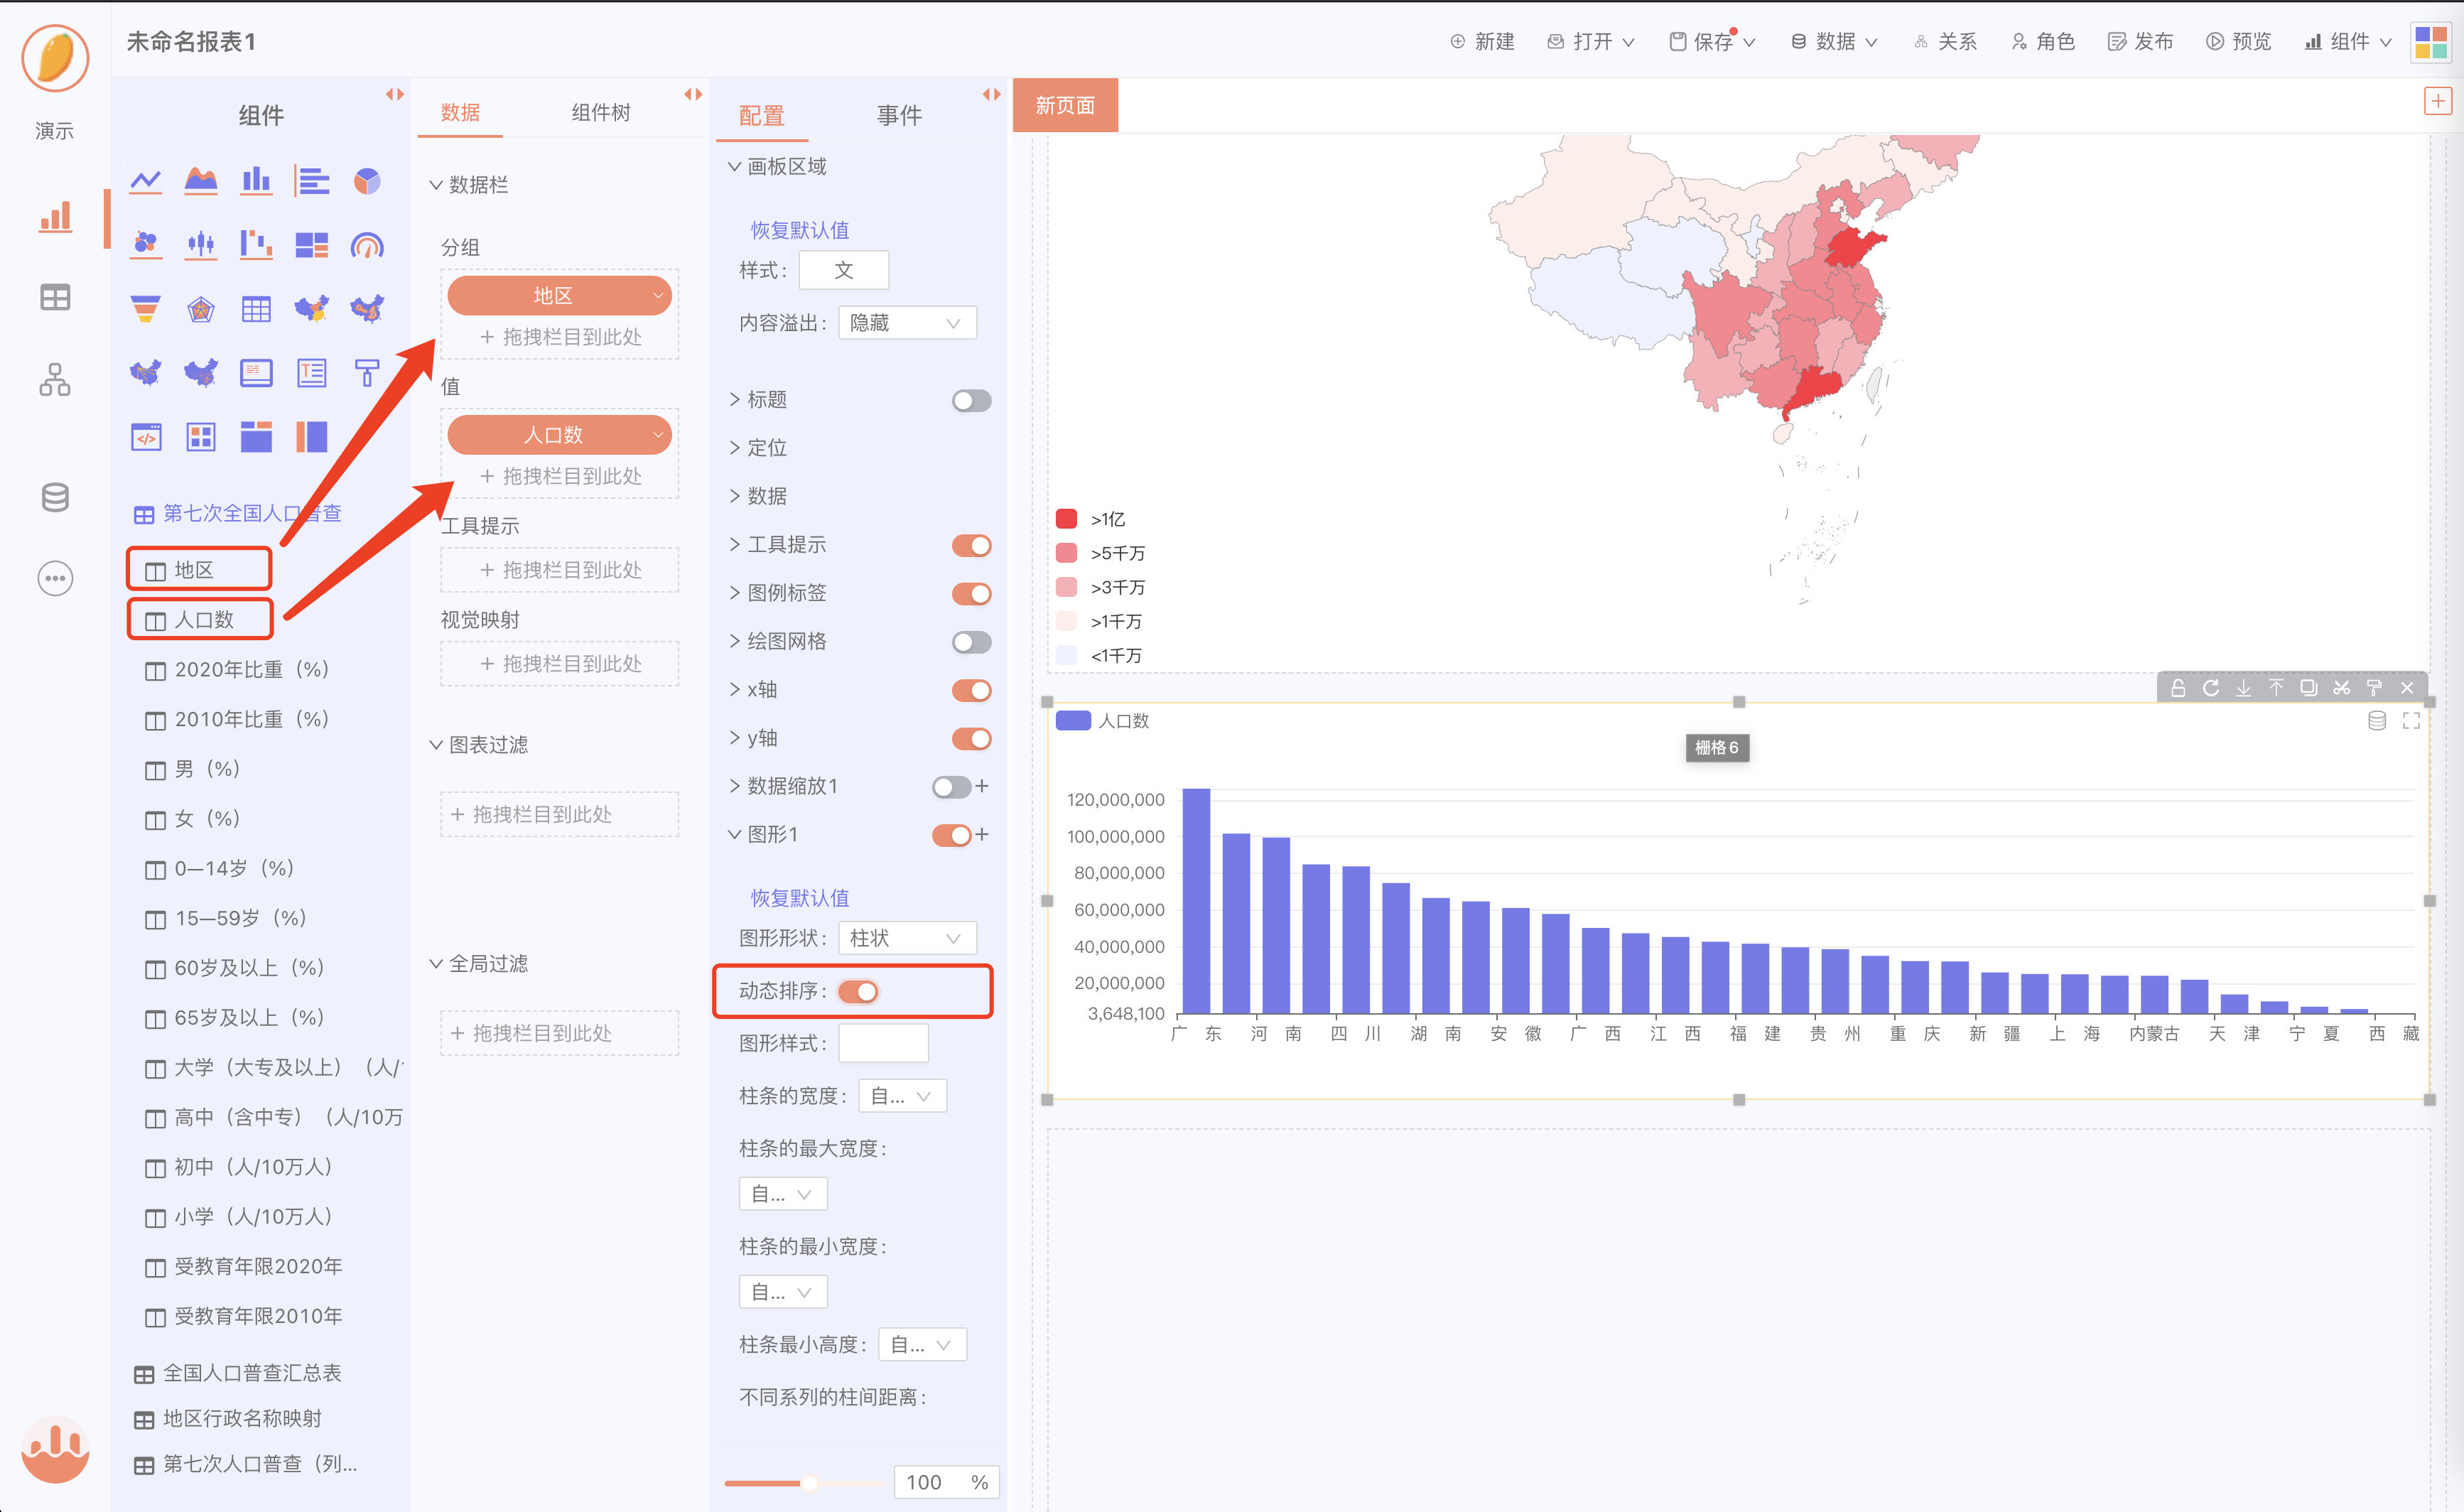2464x1512 pixels.
Task: Select the rich text component icon
Action: point(312,373)
